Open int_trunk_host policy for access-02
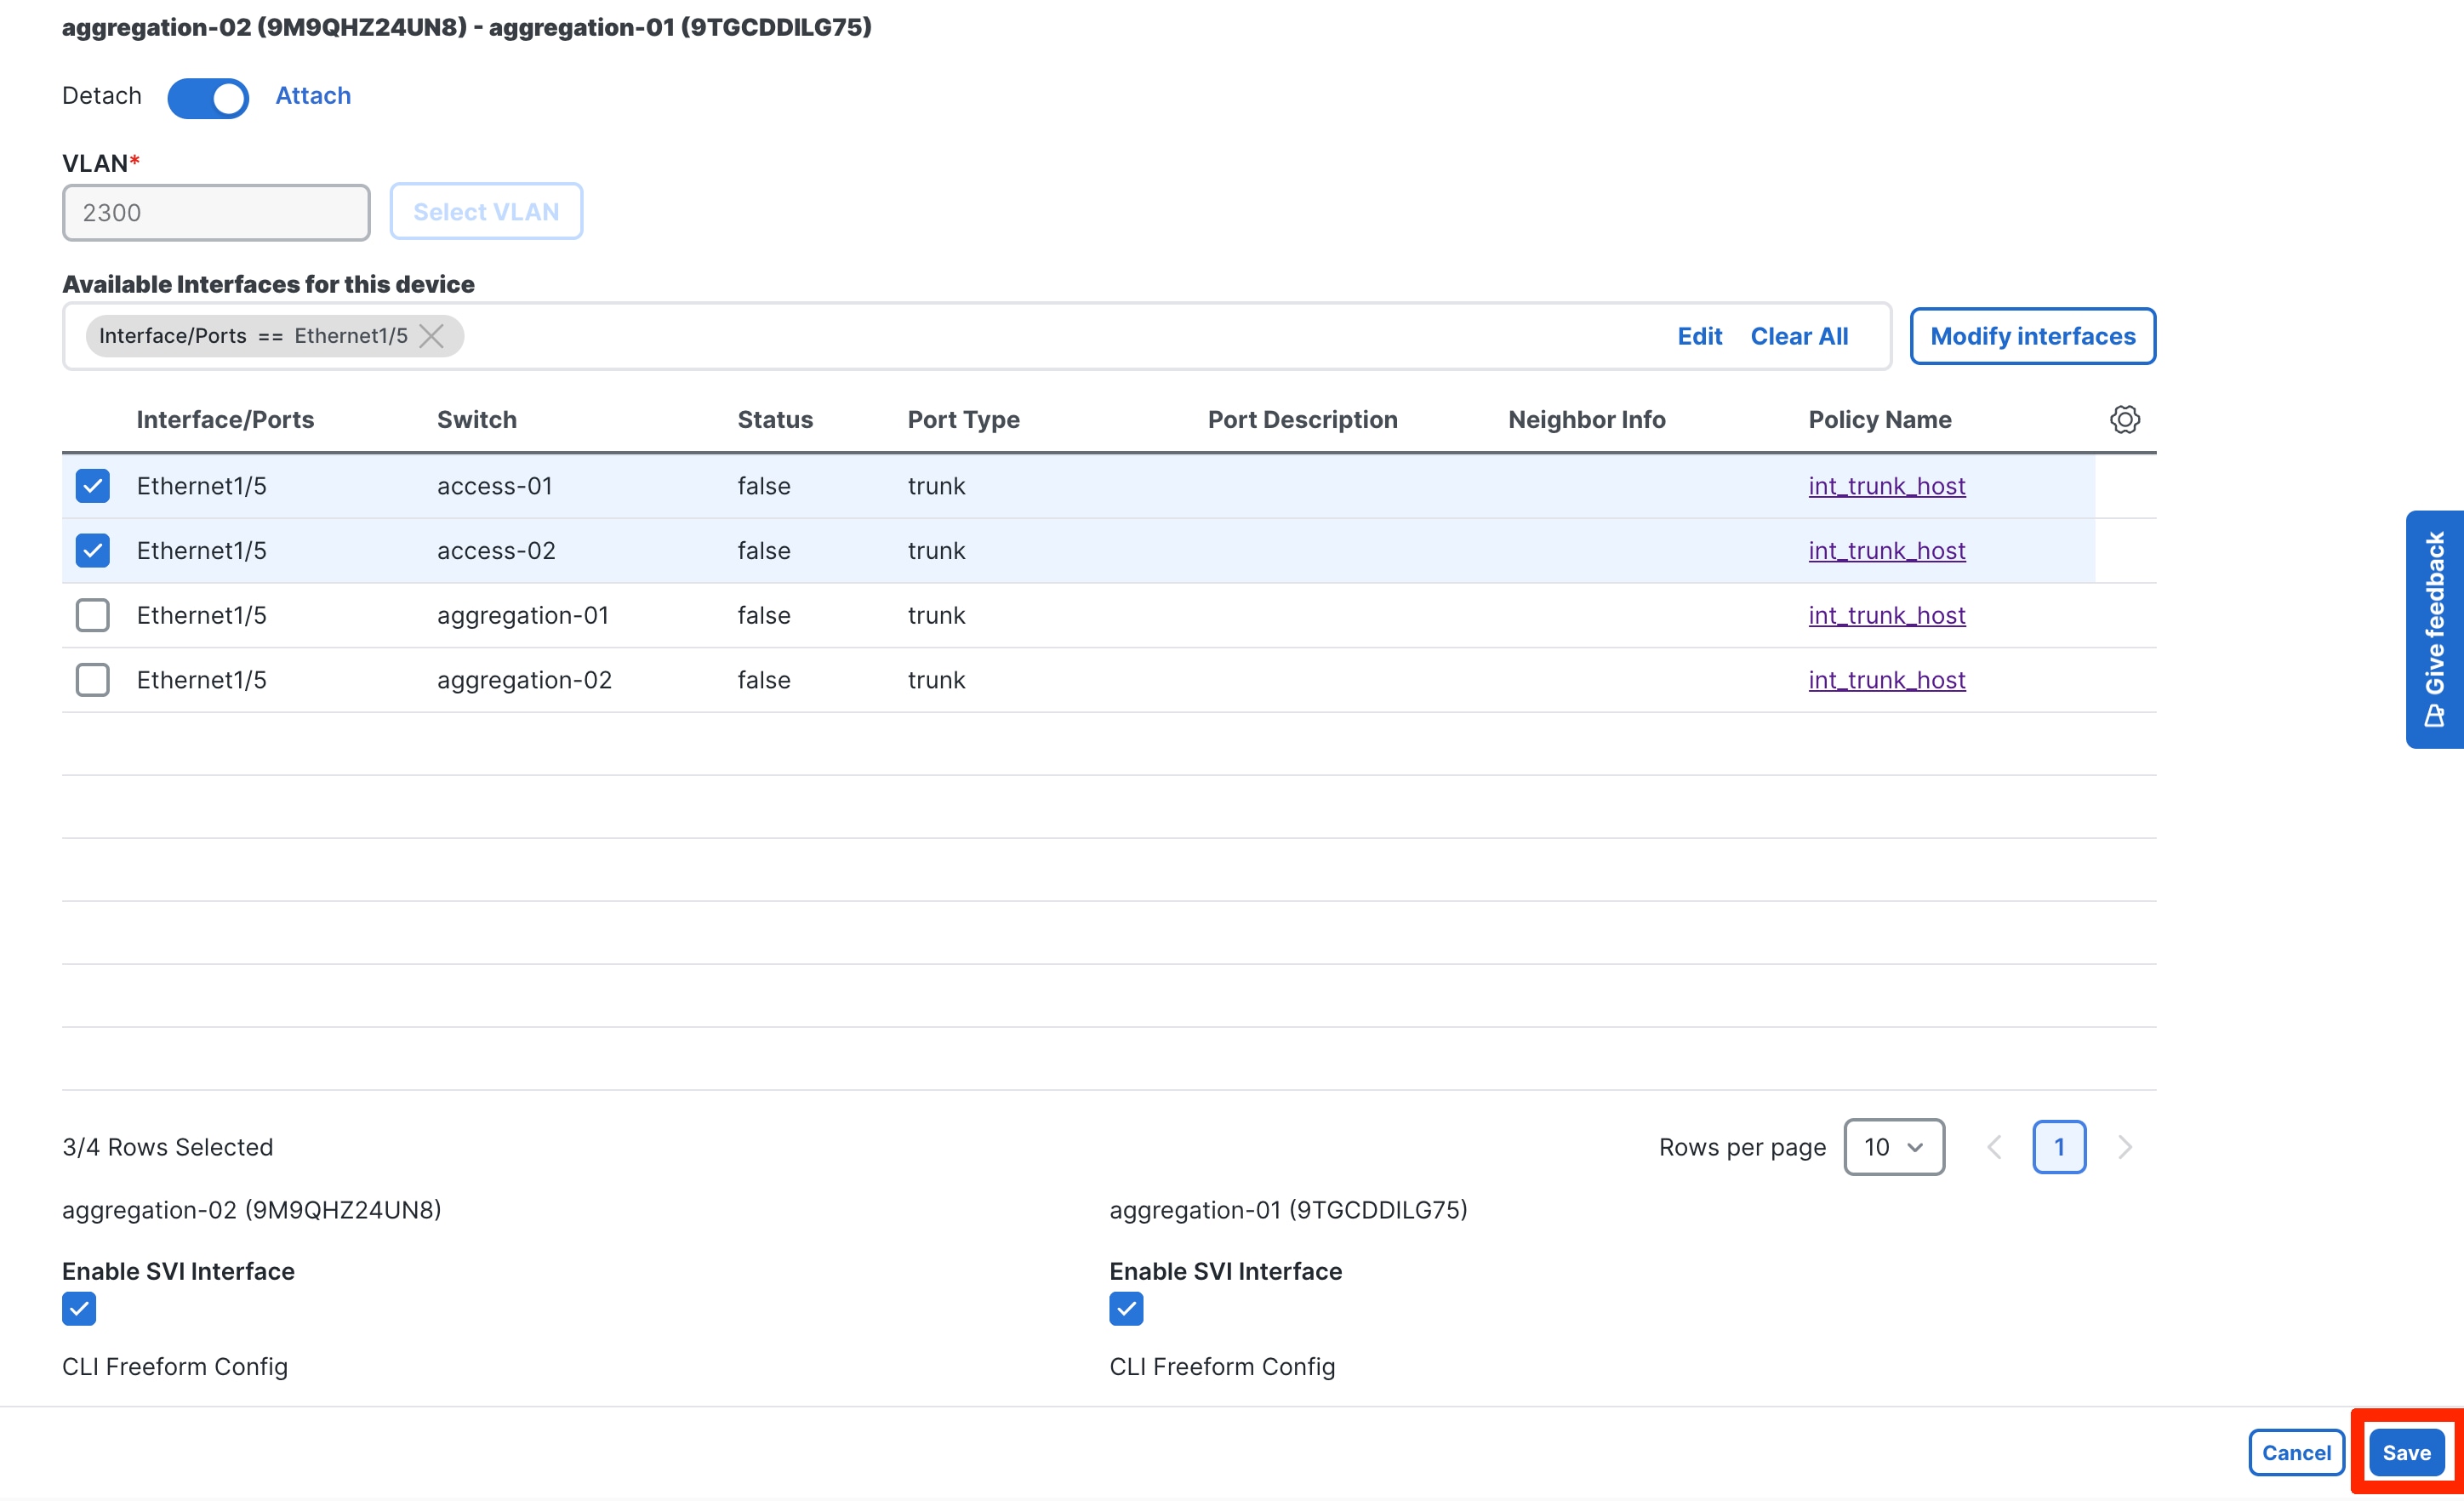This screenshot has height=1501, width=2464. click(1886, 550)
